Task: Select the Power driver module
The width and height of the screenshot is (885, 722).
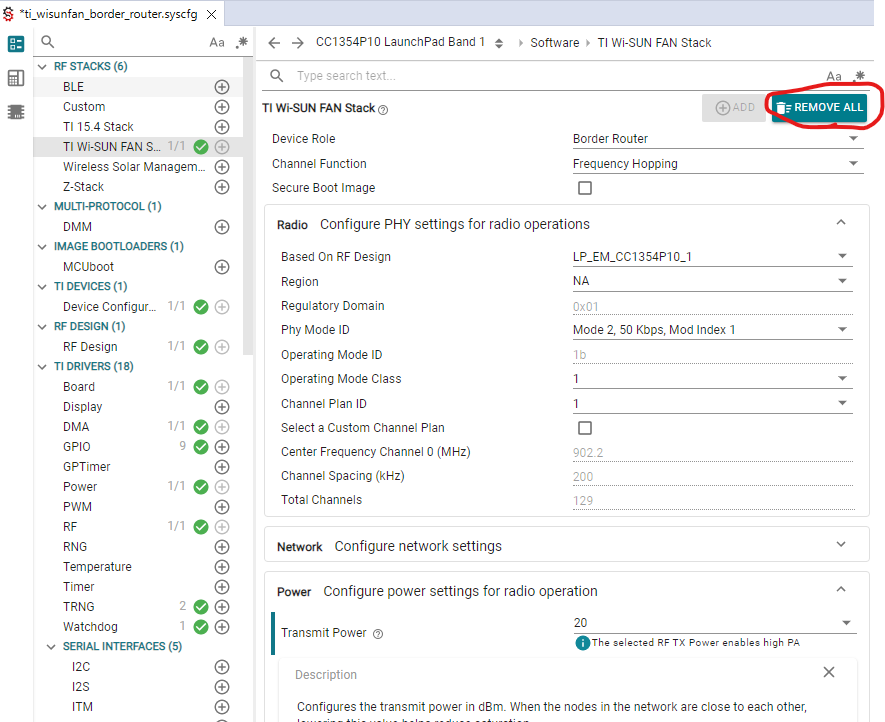Action: (x=80, y=487)
